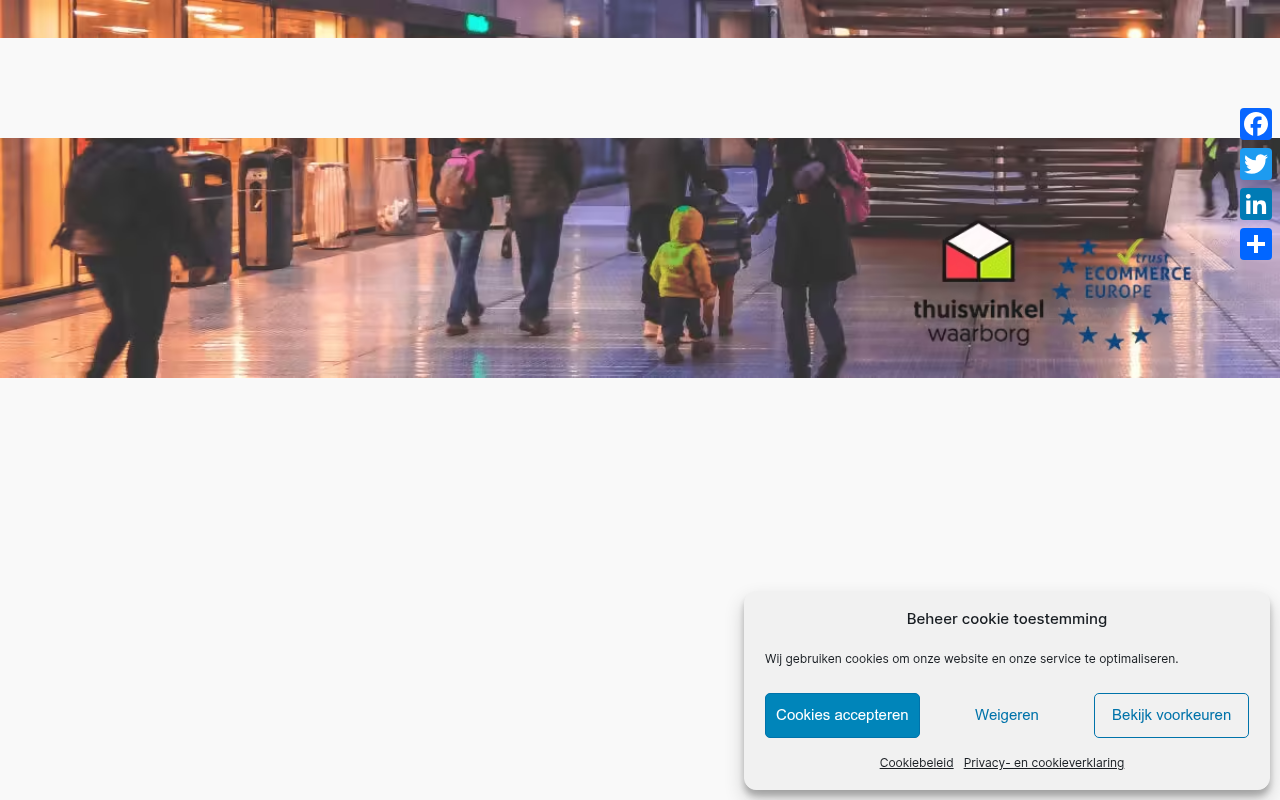
Task: Open the Cookiebeleid link
Action: pos(917,763)
